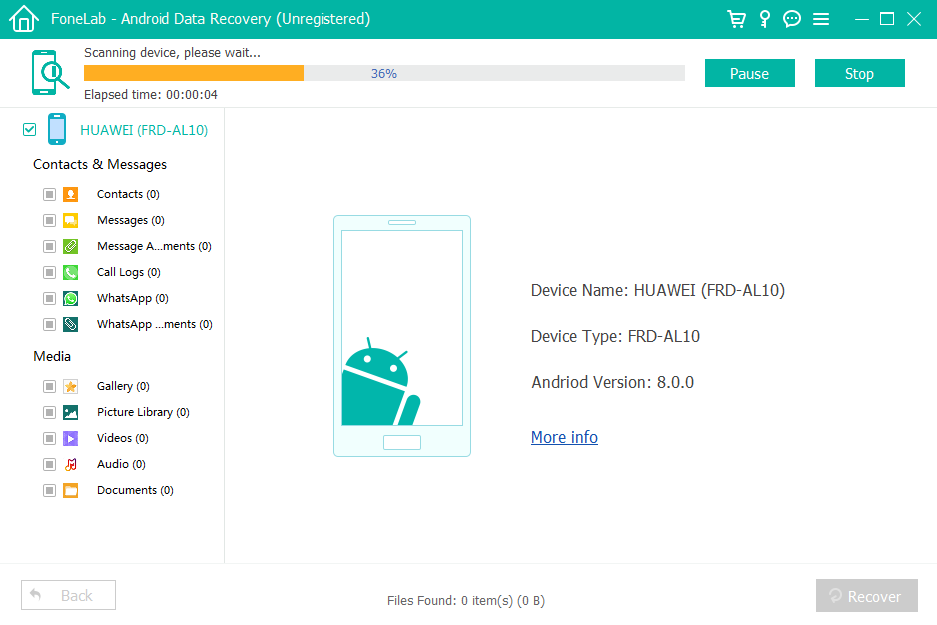This screenshot has width=937, height=625.
Task: Click the purple Videos play icon
Action: coord(71,439)
